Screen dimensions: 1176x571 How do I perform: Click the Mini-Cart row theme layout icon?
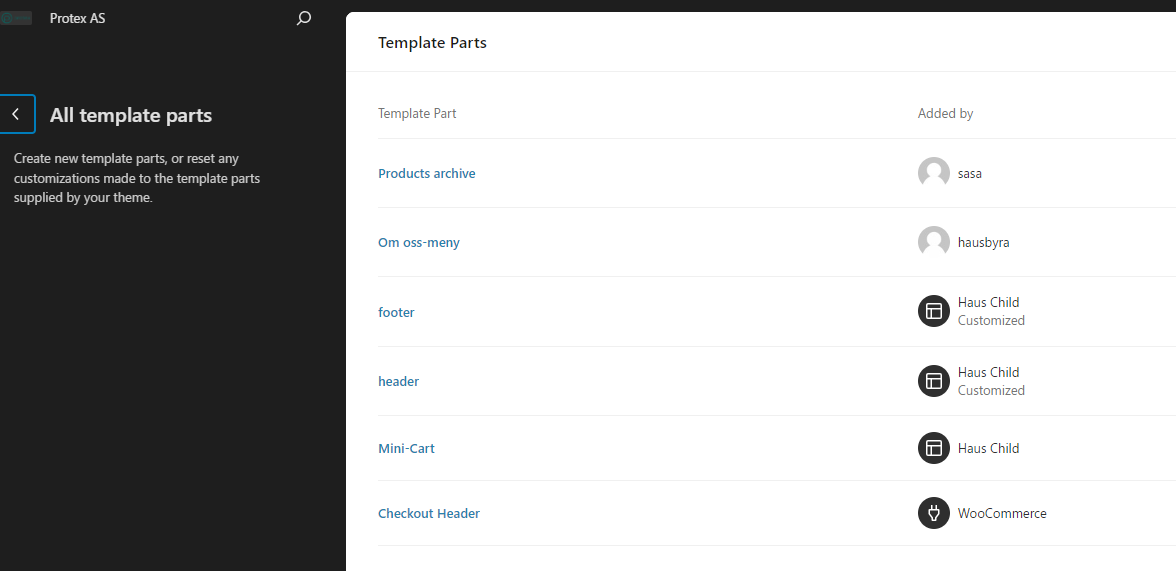pos(933,448)
